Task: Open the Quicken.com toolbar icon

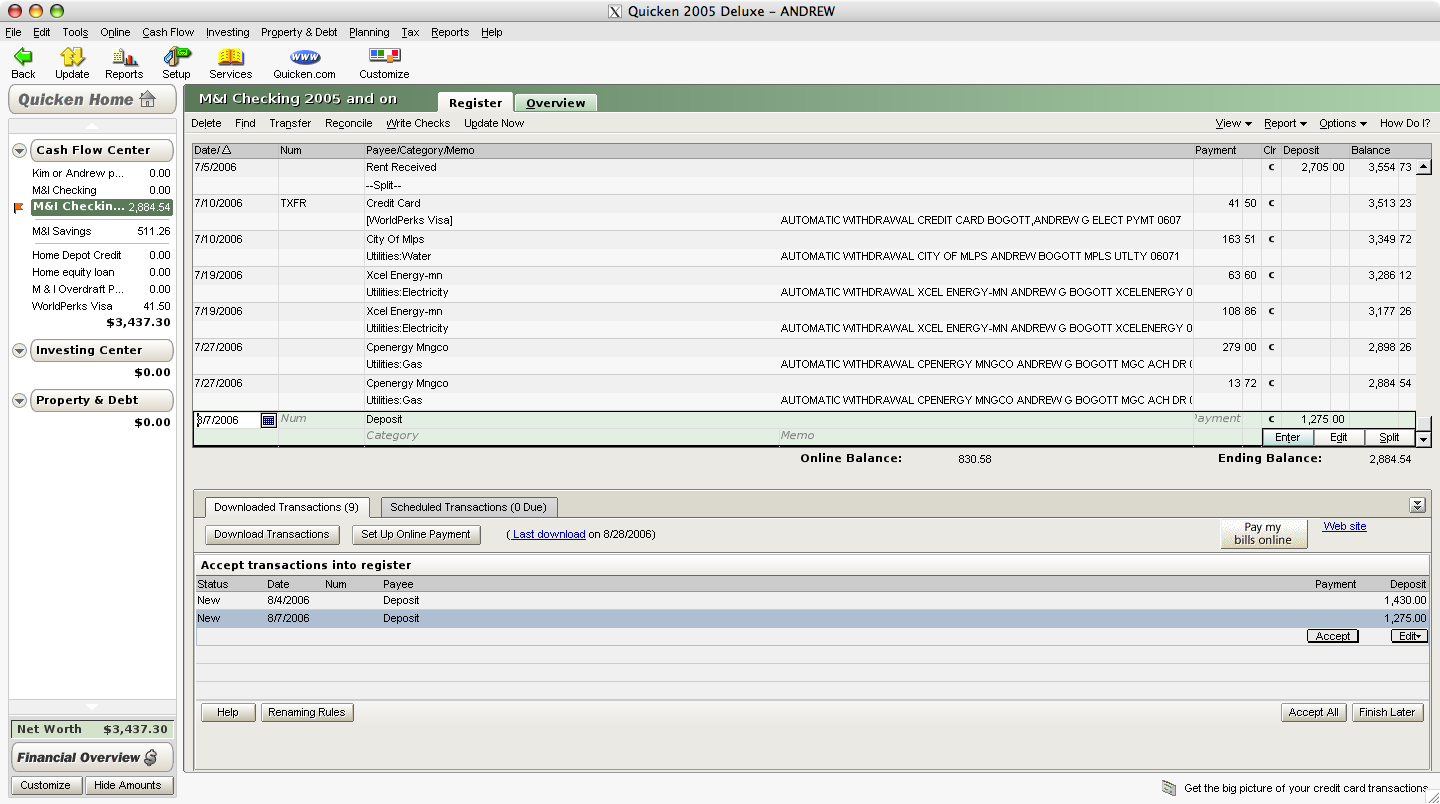Action: (305, 62)
